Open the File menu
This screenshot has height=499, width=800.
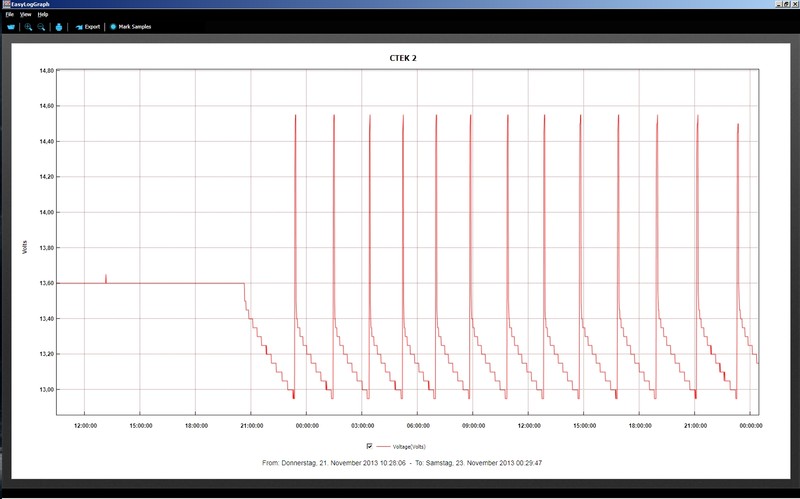(x=9, y=15)
